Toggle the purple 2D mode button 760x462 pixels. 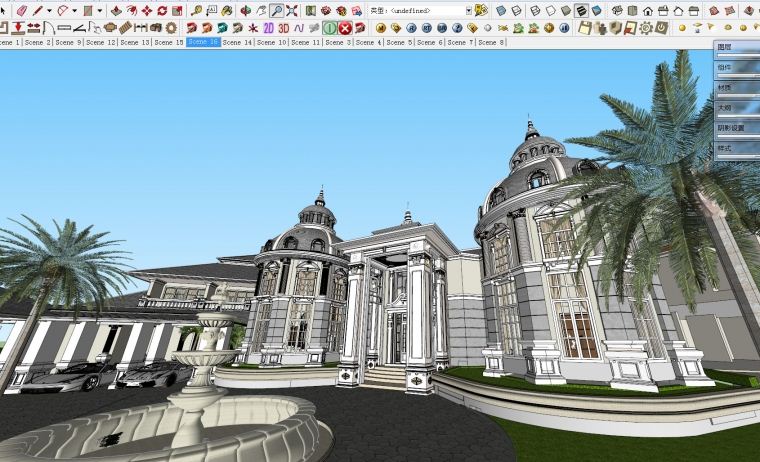pos(269,28)
